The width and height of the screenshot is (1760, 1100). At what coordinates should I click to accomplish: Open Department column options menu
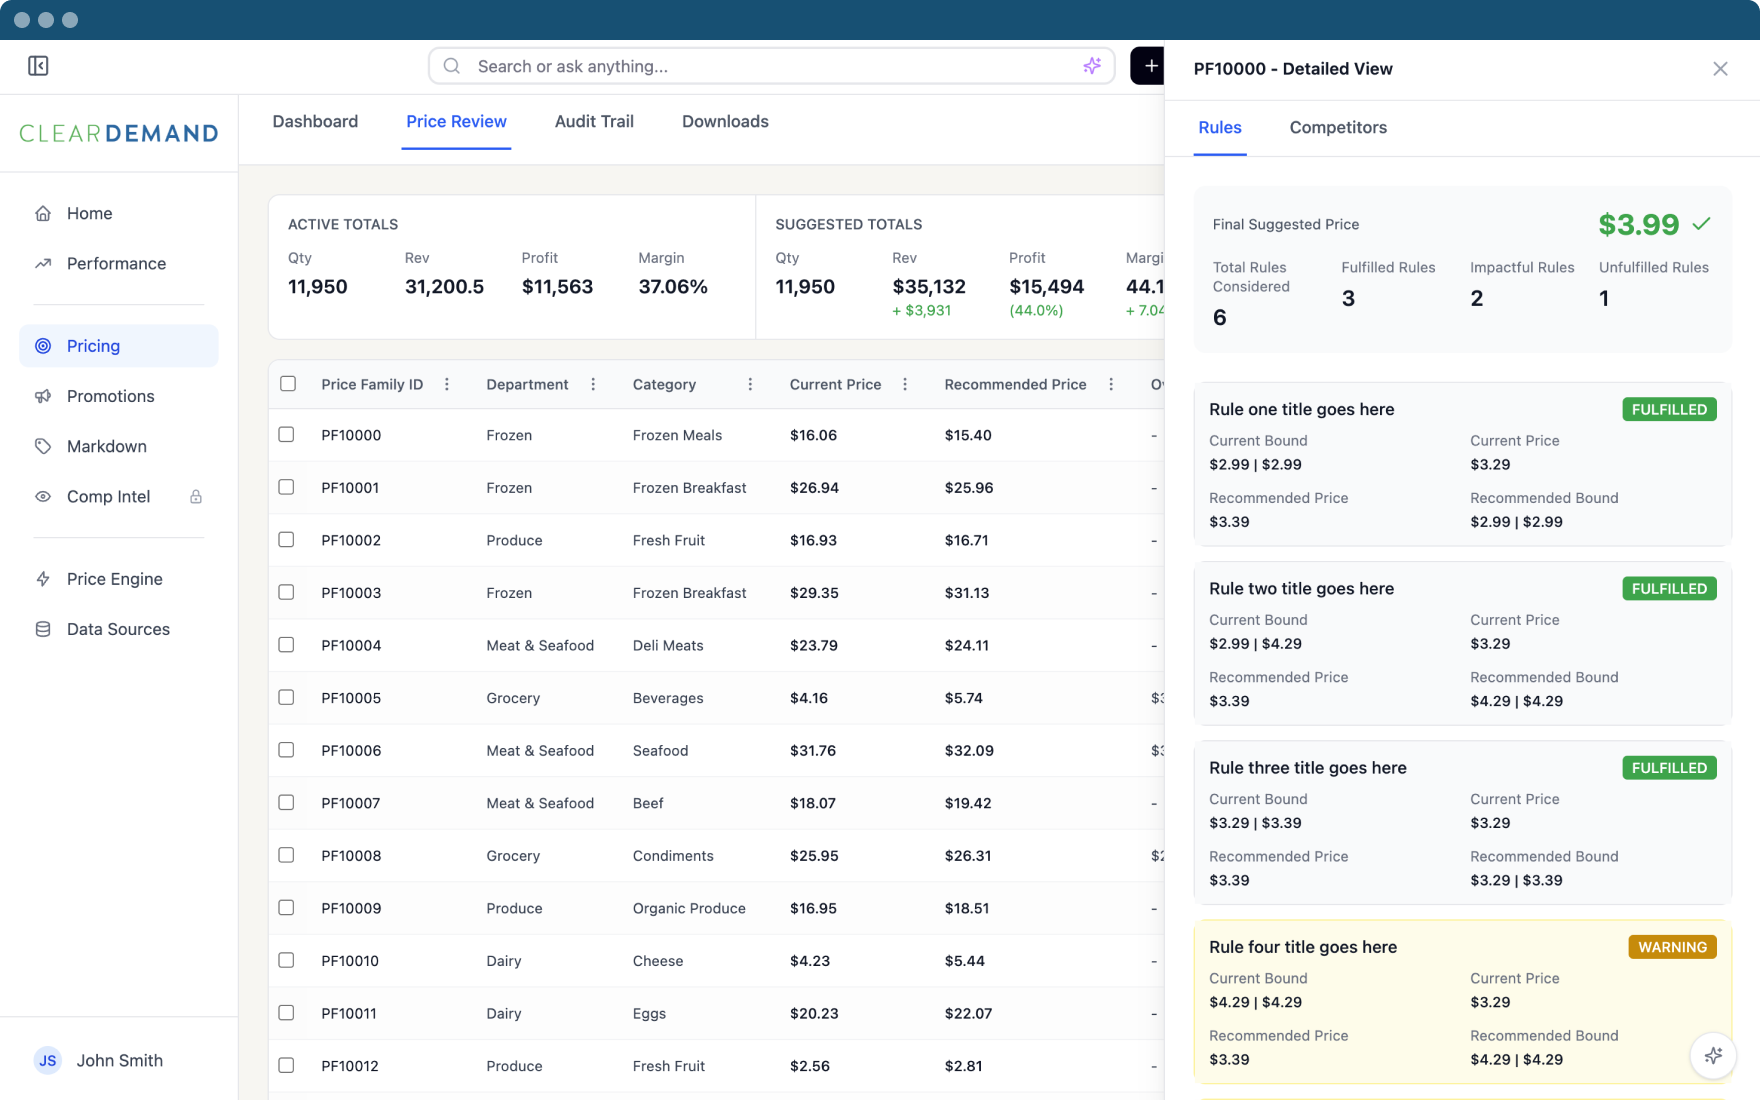click(x=593, y=384)
